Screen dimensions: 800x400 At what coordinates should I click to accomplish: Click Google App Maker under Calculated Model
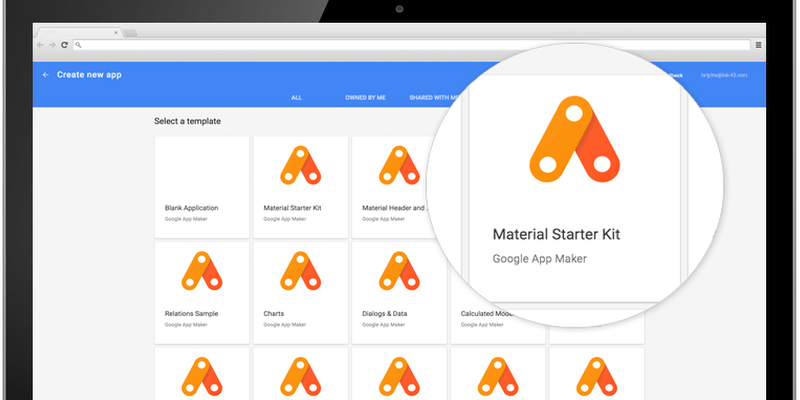tap(482, 324)
